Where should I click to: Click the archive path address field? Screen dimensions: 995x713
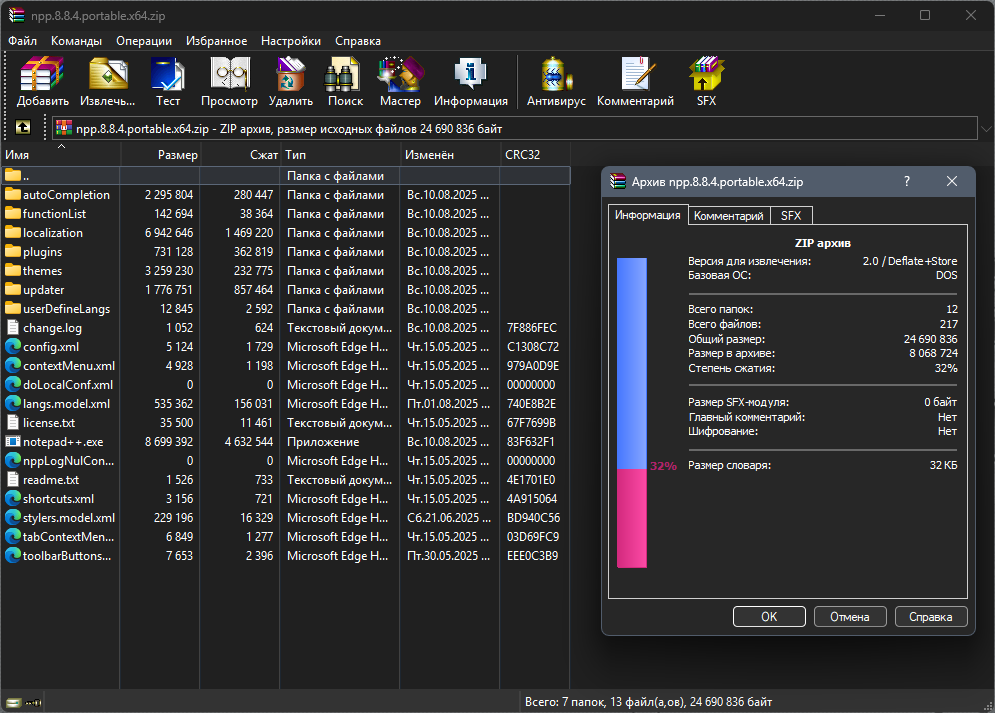(x=514, y=128)
